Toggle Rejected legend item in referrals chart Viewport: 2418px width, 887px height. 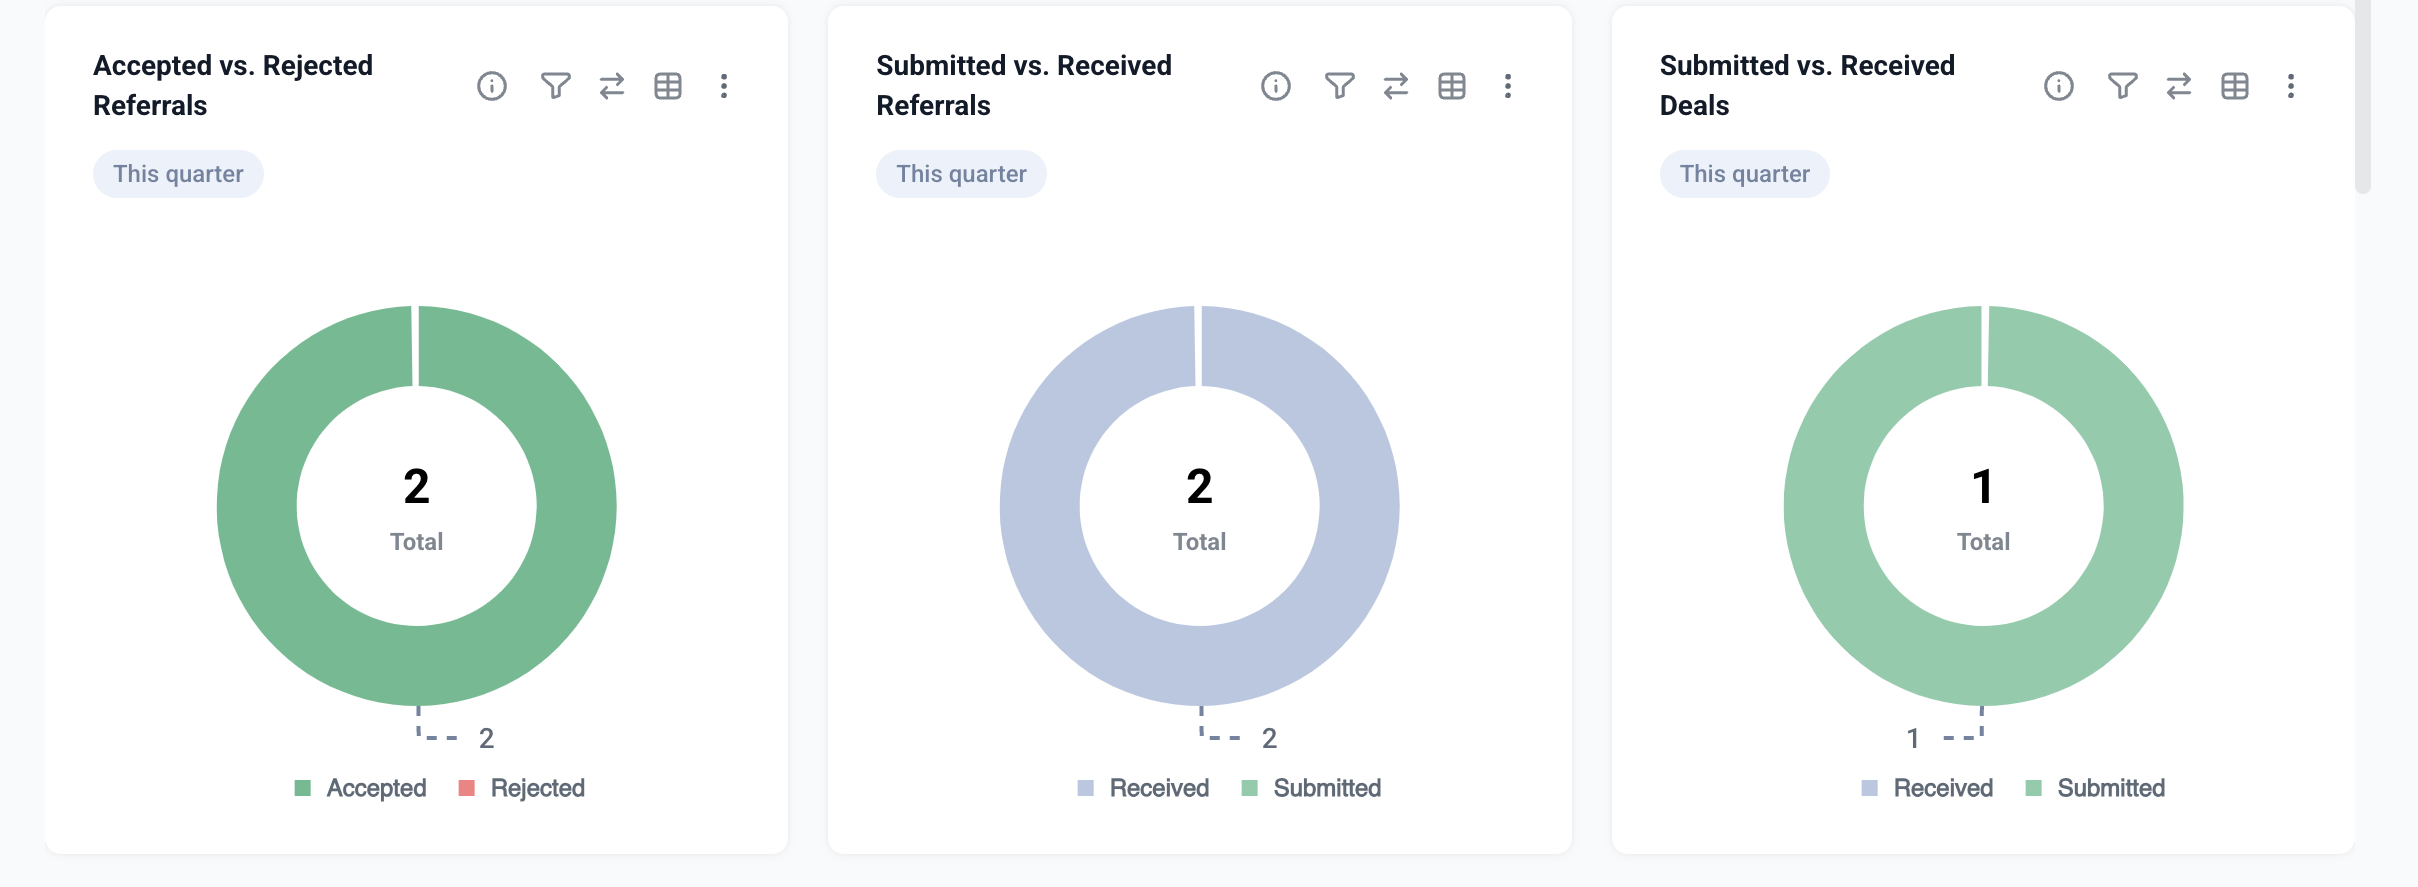point(522,788)
